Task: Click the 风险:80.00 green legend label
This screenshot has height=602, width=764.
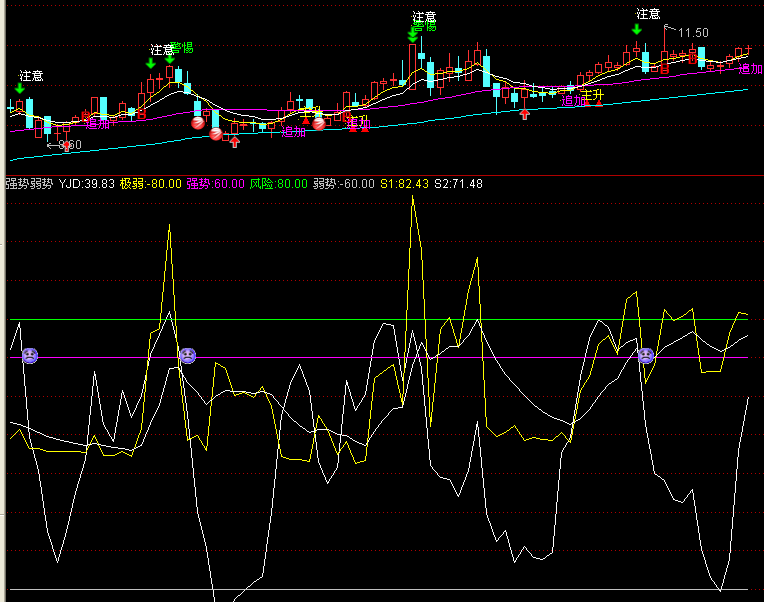Action: 279,184
